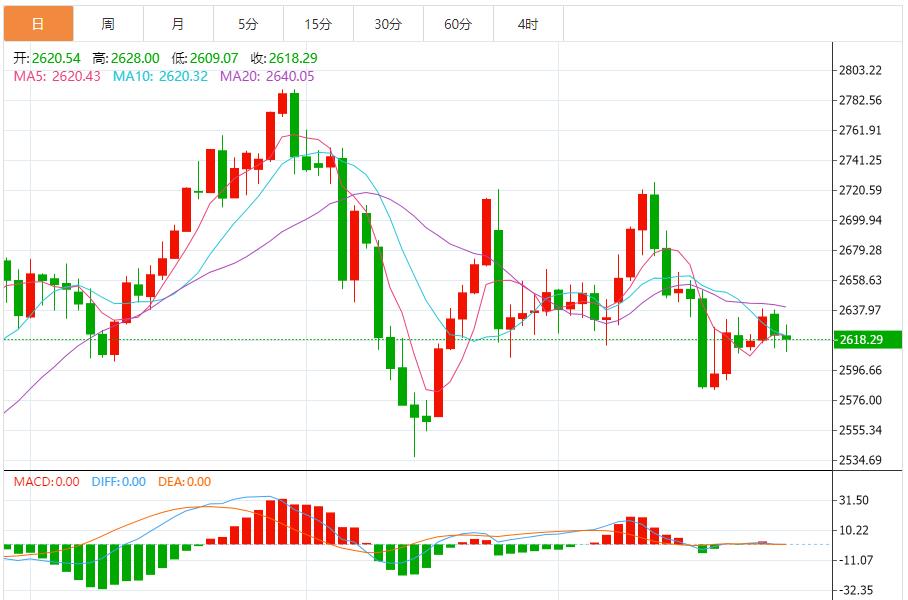
Task: Click the 收 closing price 2618.29 readout
Action: (x=284, y=58)
